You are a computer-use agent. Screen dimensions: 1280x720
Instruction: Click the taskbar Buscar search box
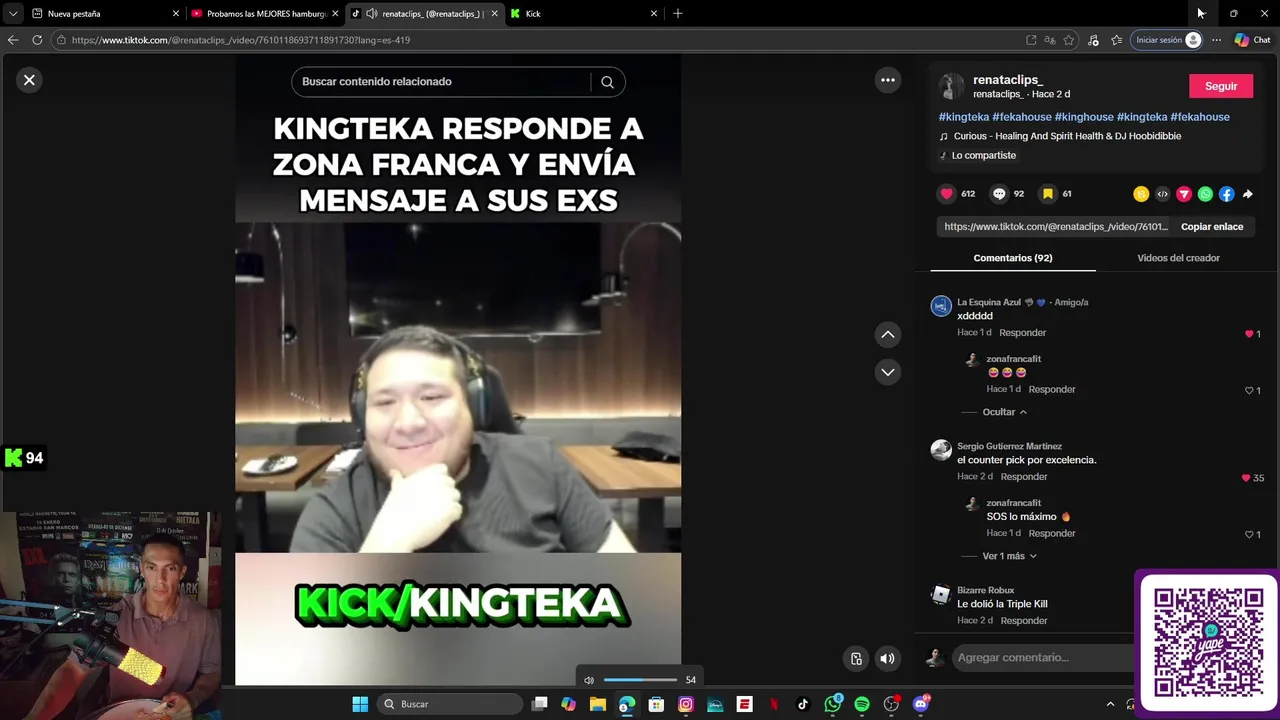click(450, 704)
